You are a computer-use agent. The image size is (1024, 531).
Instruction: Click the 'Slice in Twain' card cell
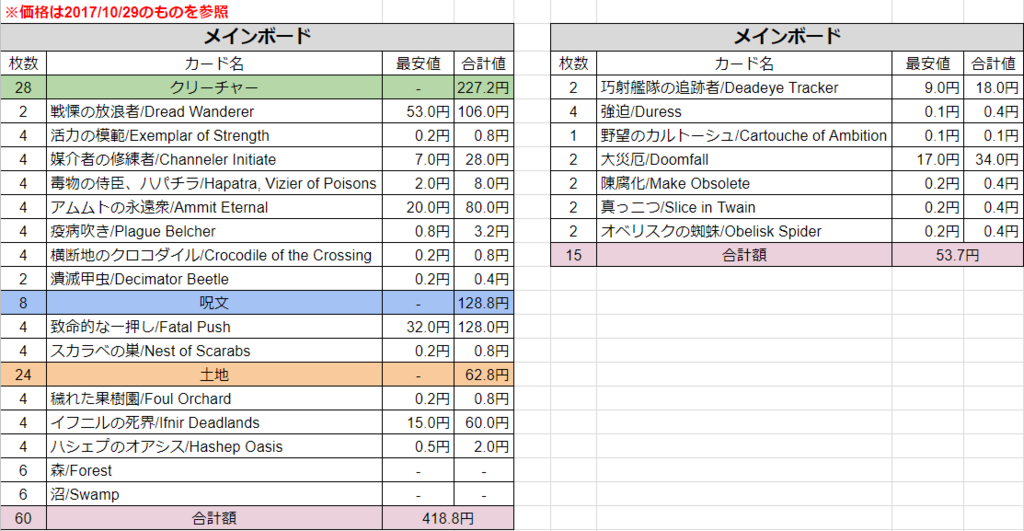tap(744, 208)
